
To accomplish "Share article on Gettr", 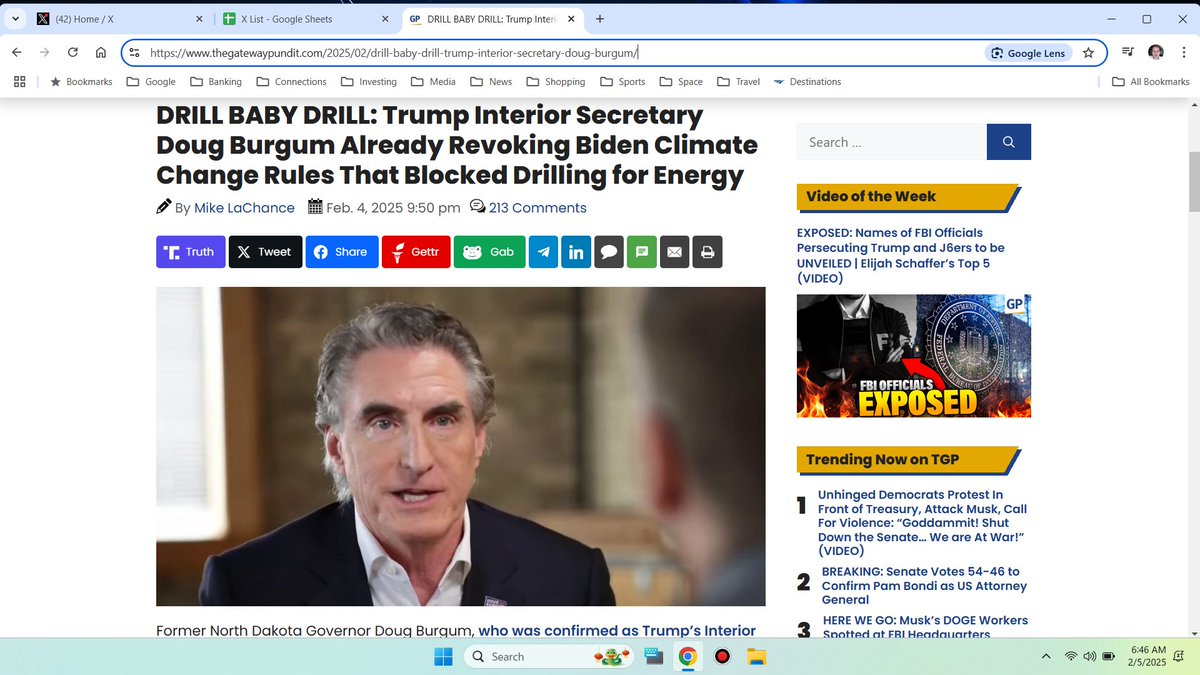I will (x=416, y=252).
